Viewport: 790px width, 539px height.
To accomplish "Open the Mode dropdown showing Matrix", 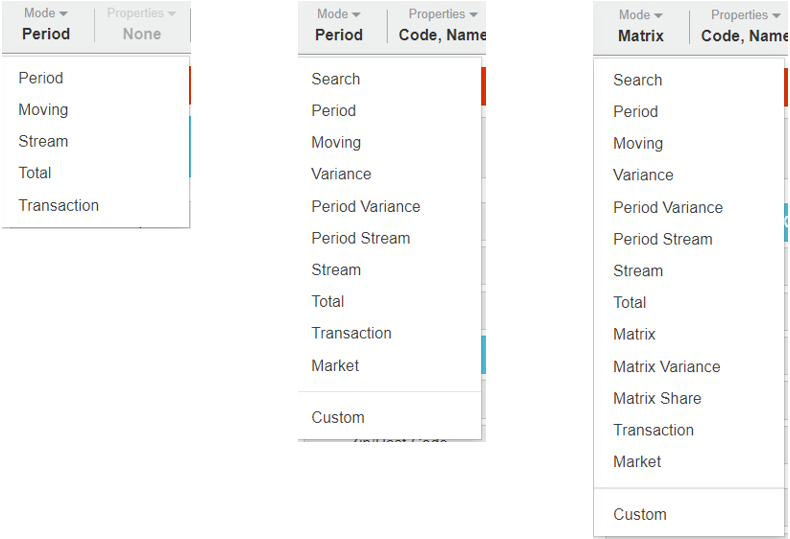I will pyautogui.click(x=641, y=26).
